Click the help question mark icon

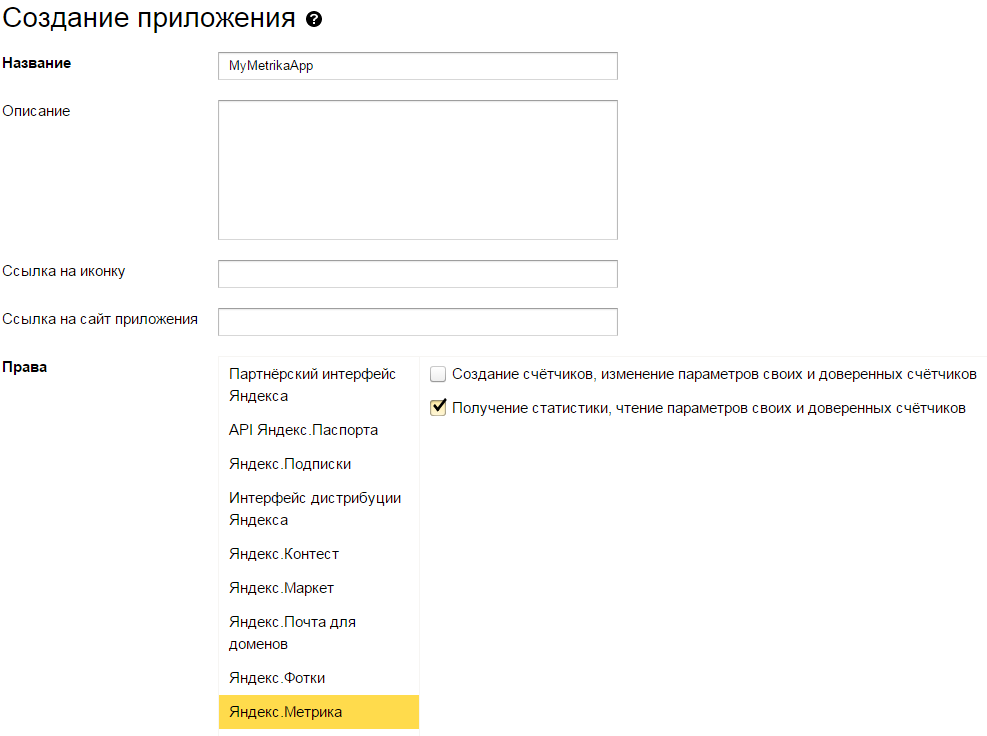coord(314,20)
